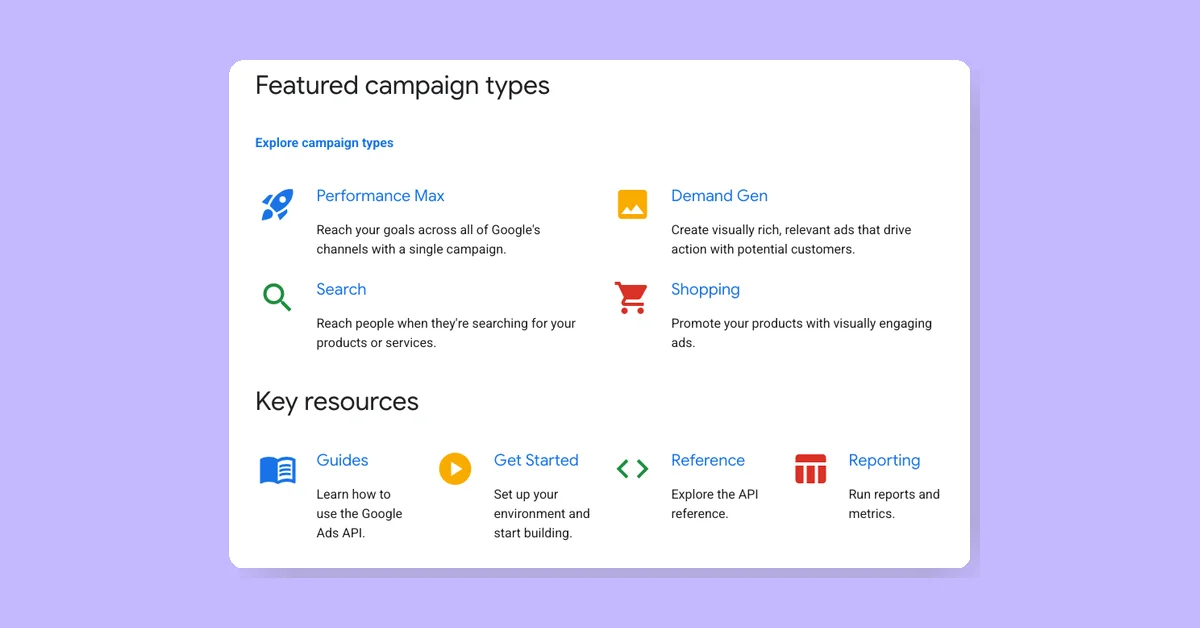The height and width of the screenshot is (628, 1200).
Task: Open the Demand Gen link
Action: pos(719,196)
